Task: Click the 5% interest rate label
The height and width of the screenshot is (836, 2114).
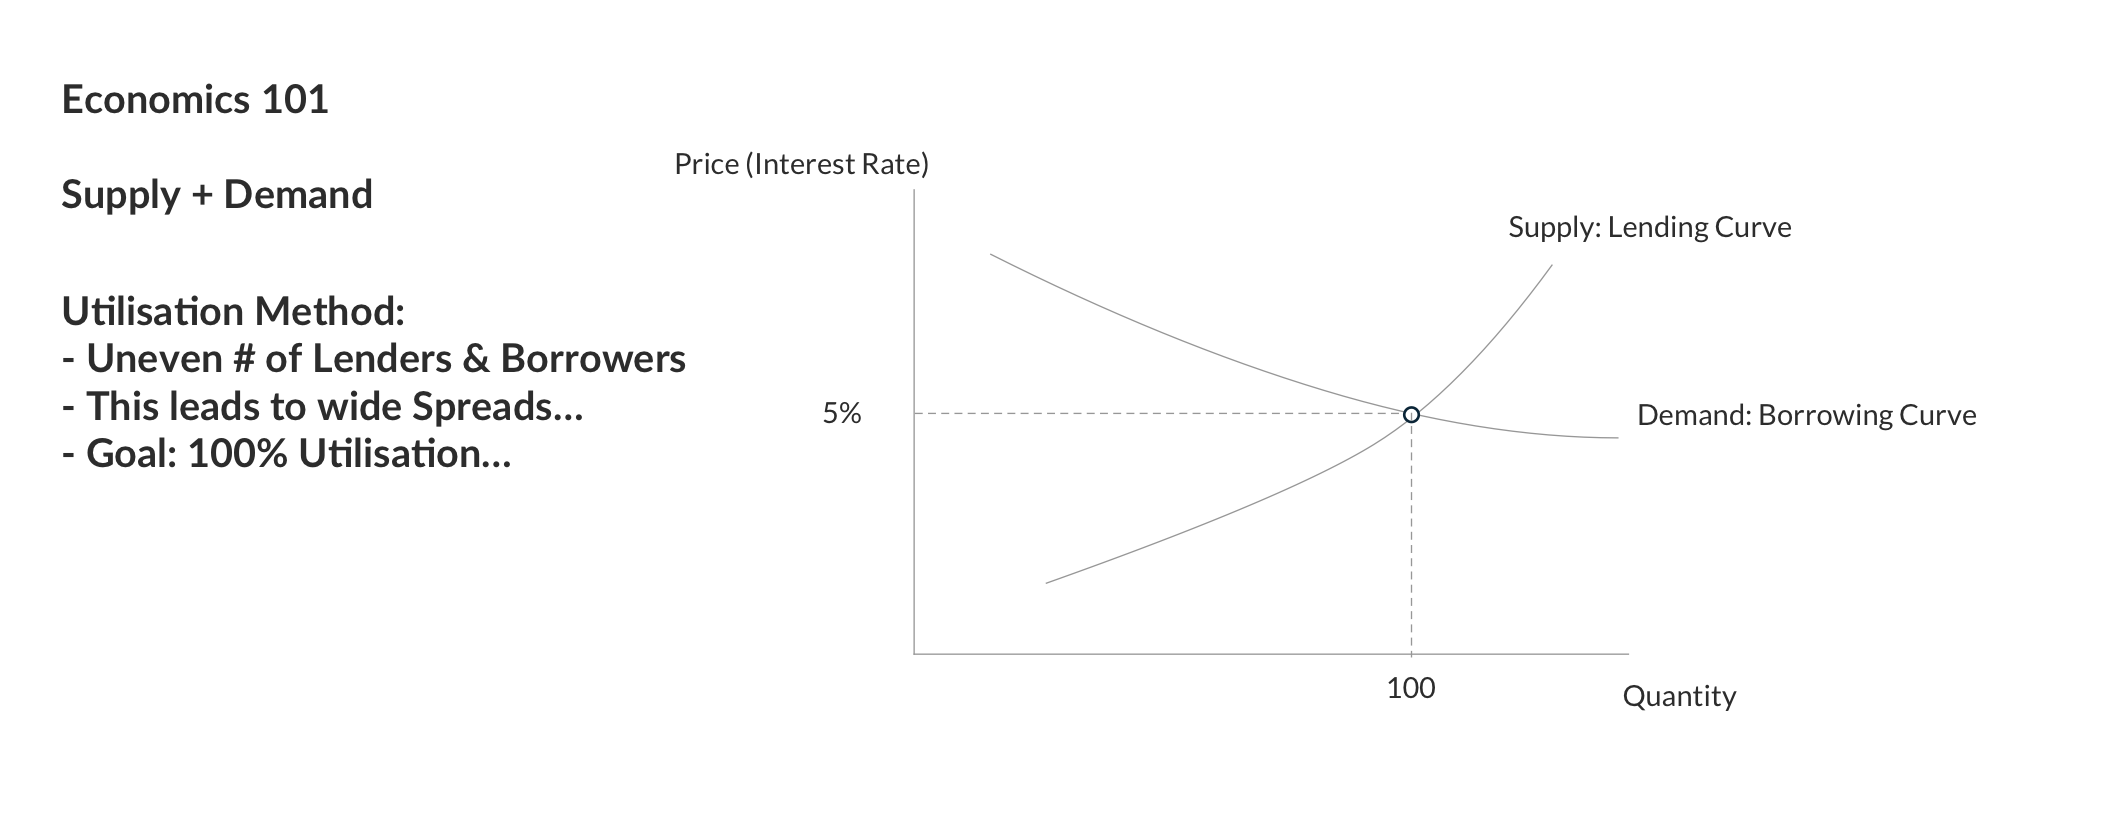Action: tap(842, 414)
